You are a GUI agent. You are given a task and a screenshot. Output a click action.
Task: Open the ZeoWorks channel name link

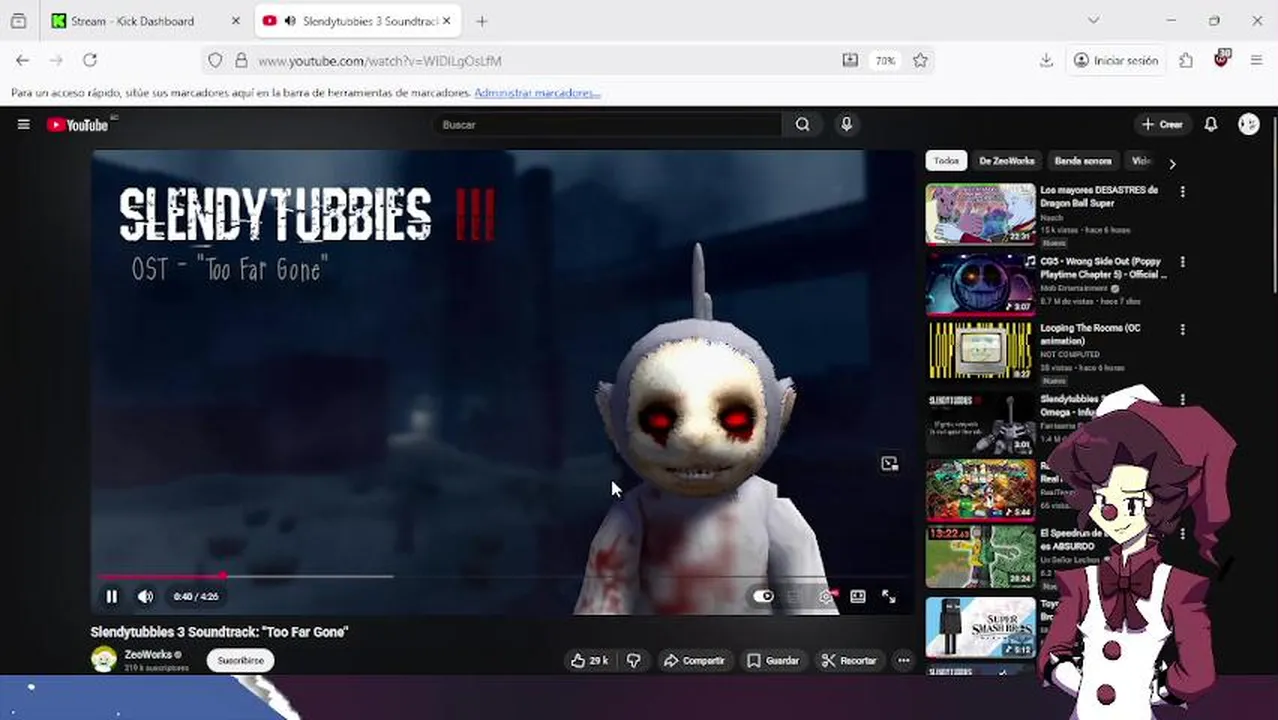pos(148,655)
